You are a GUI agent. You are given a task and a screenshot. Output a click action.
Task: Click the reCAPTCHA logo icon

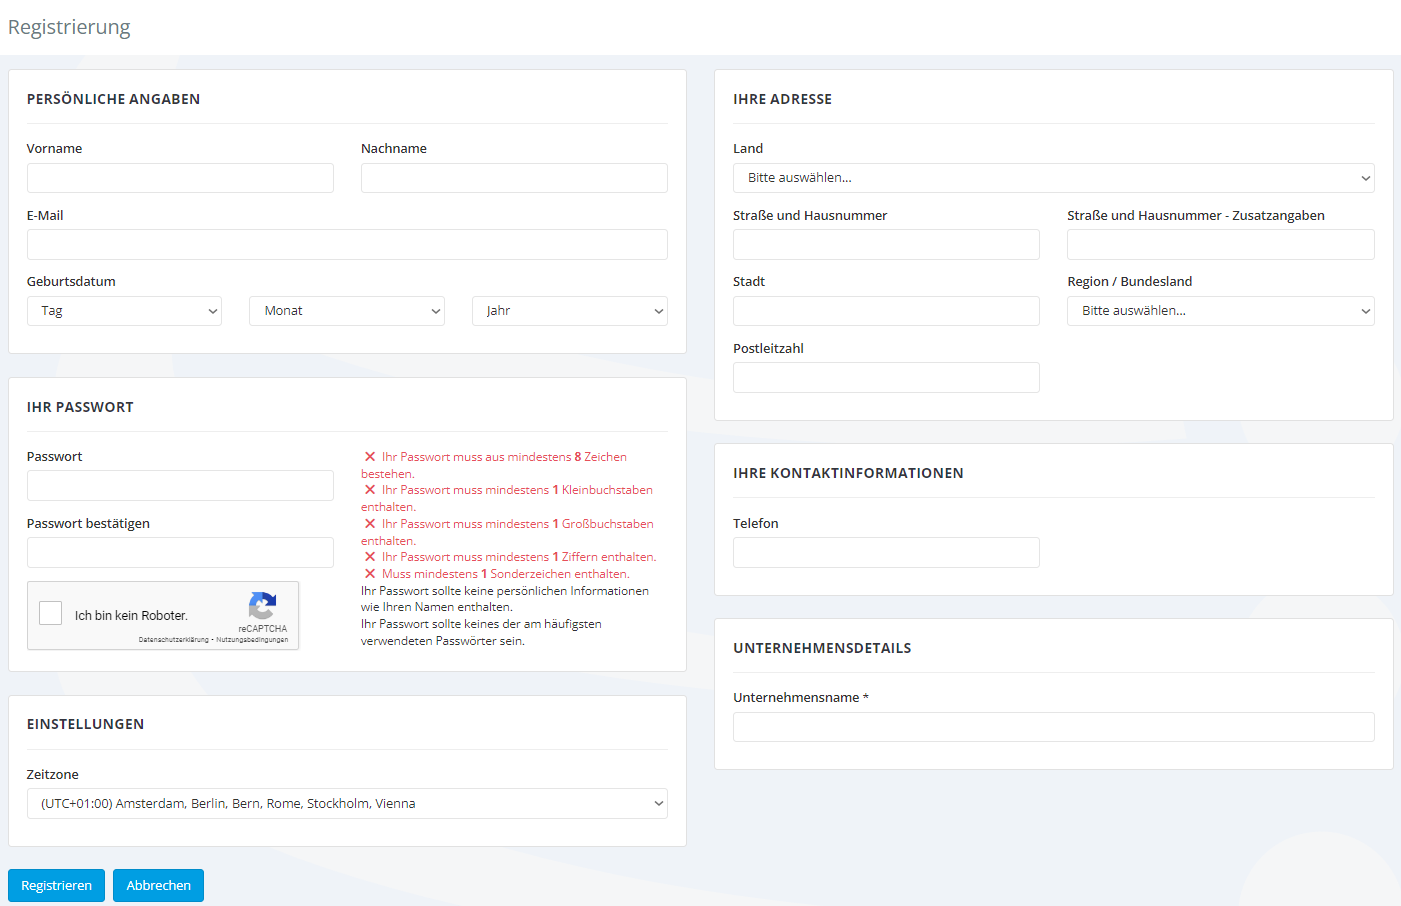pos(262,605)
